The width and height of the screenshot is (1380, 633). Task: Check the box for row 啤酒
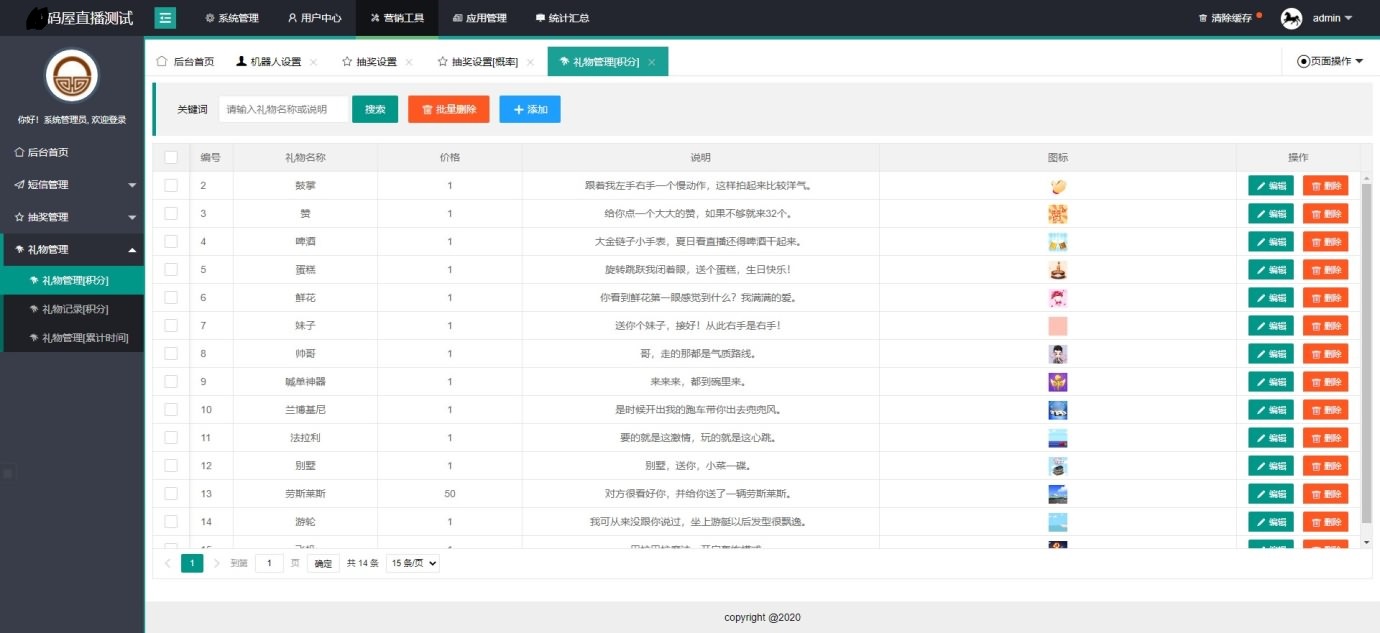tap(171, 241)
